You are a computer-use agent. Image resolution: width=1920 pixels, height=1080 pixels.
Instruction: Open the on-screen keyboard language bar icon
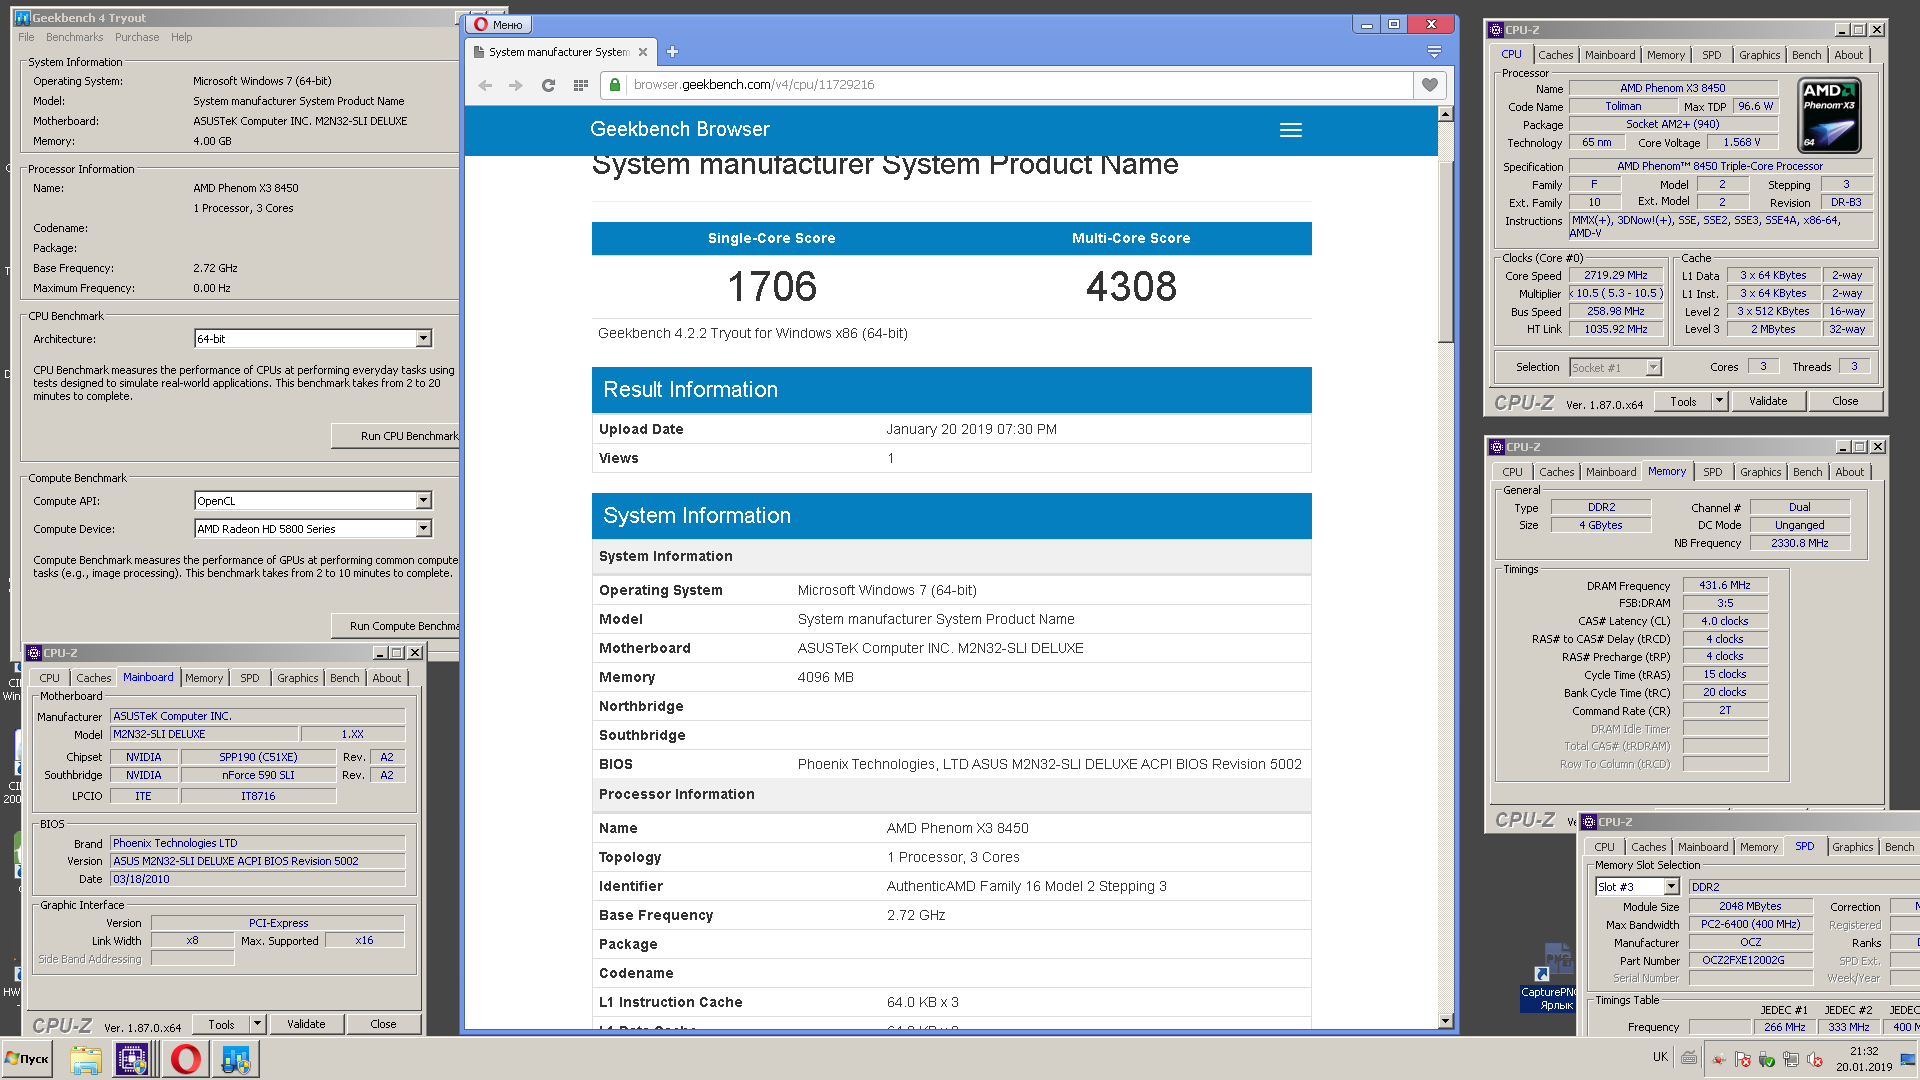click(x=1689, y=1057)
